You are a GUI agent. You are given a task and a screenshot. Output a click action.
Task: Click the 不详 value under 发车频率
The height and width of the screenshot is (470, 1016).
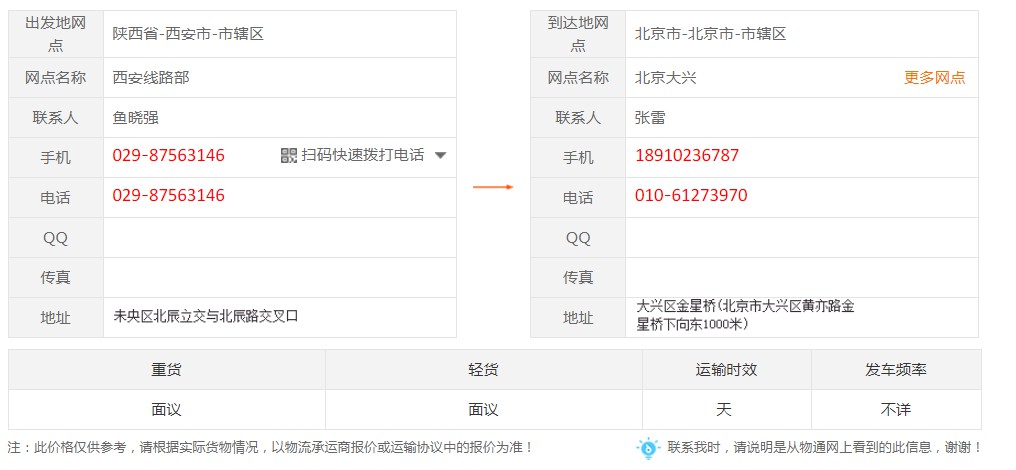895,410
